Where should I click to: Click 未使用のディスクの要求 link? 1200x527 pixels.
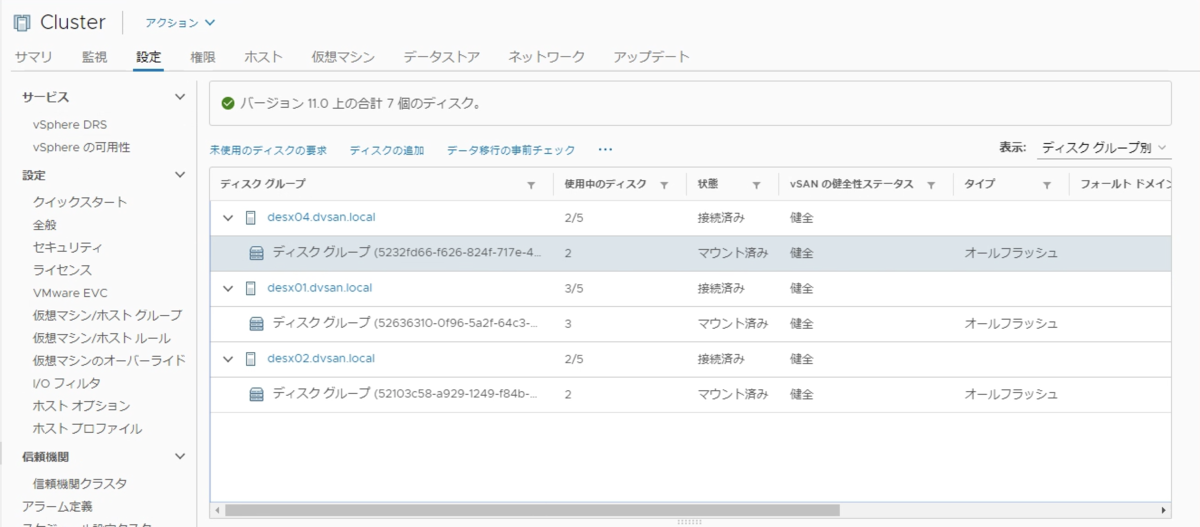tap(268, 150)
